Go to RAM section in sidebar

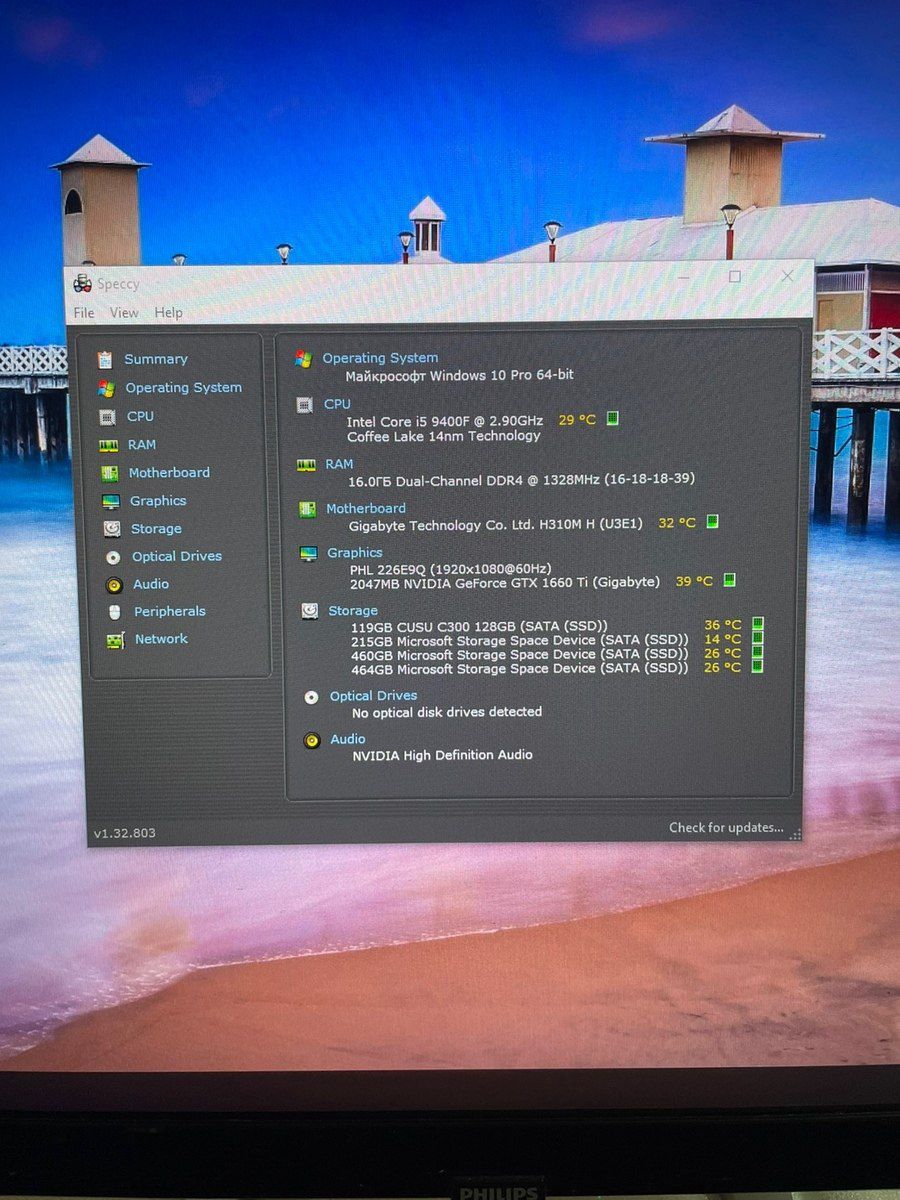(142, 445)
